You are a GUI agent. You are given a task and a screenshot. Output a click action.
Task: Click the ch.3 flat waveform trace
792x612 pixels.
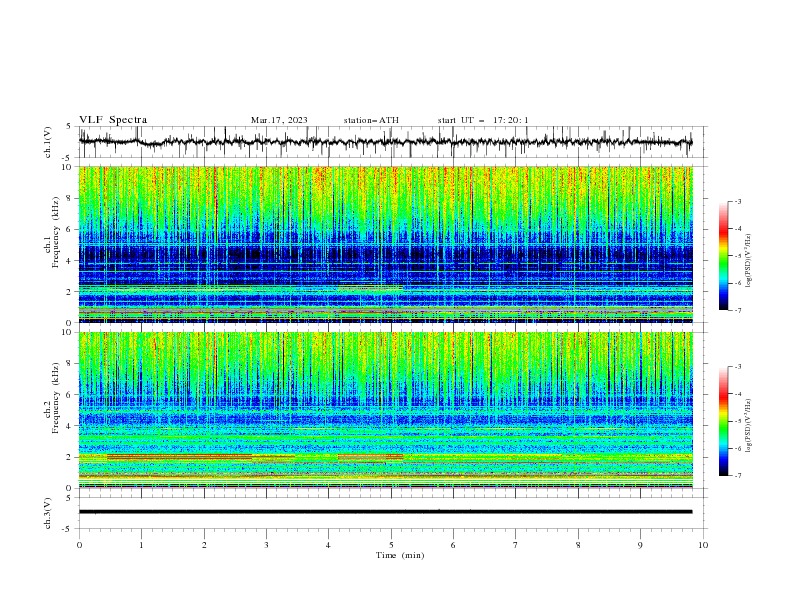click(386, 512)
